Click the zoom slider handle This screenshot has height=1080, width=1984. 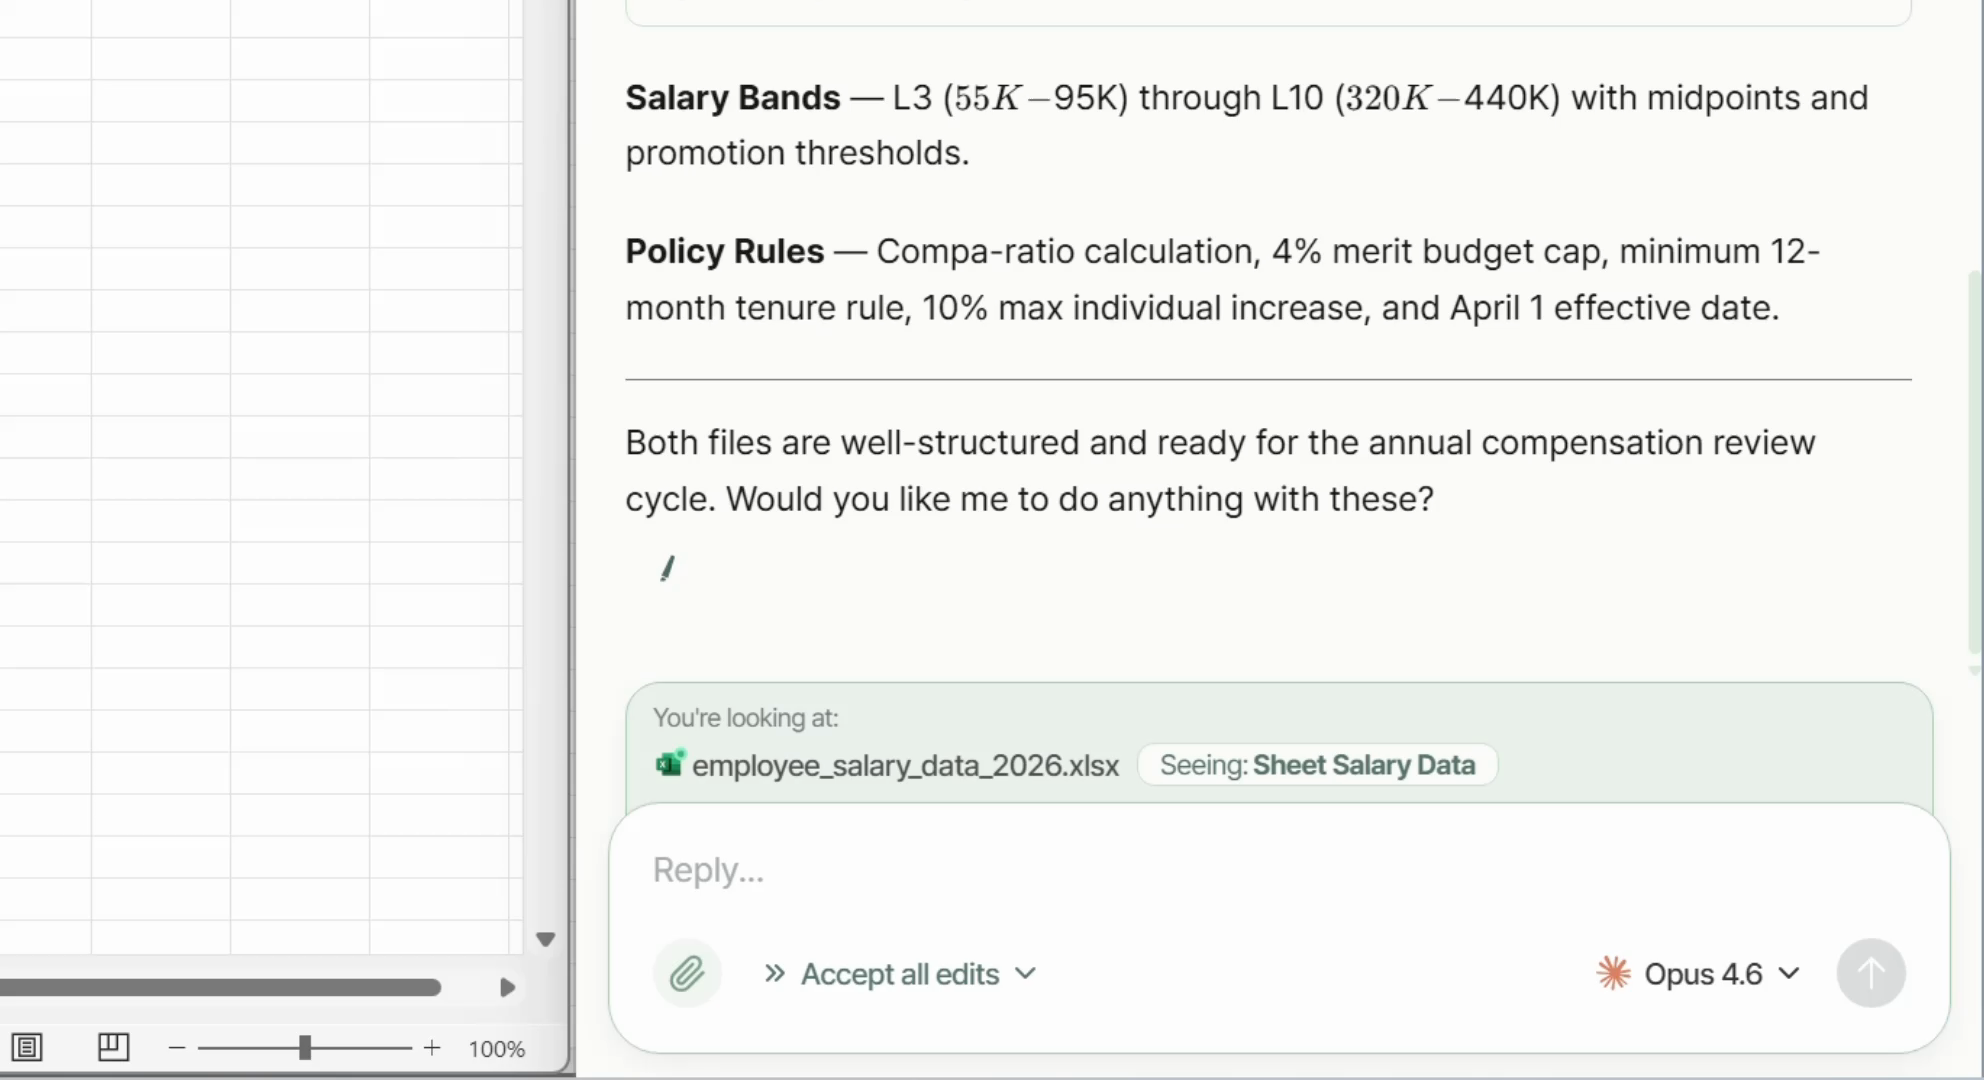pyautogui.click(x=305, y=1048)
